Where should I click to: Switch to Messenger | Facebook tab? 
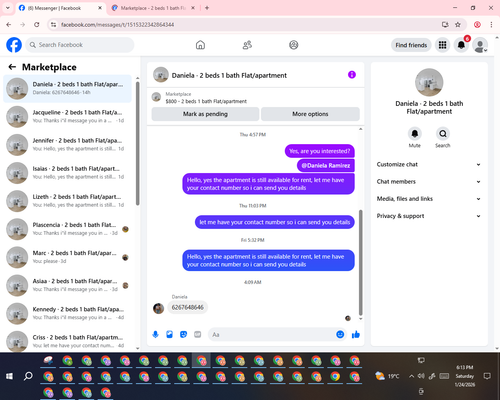(x=60, y=8)
